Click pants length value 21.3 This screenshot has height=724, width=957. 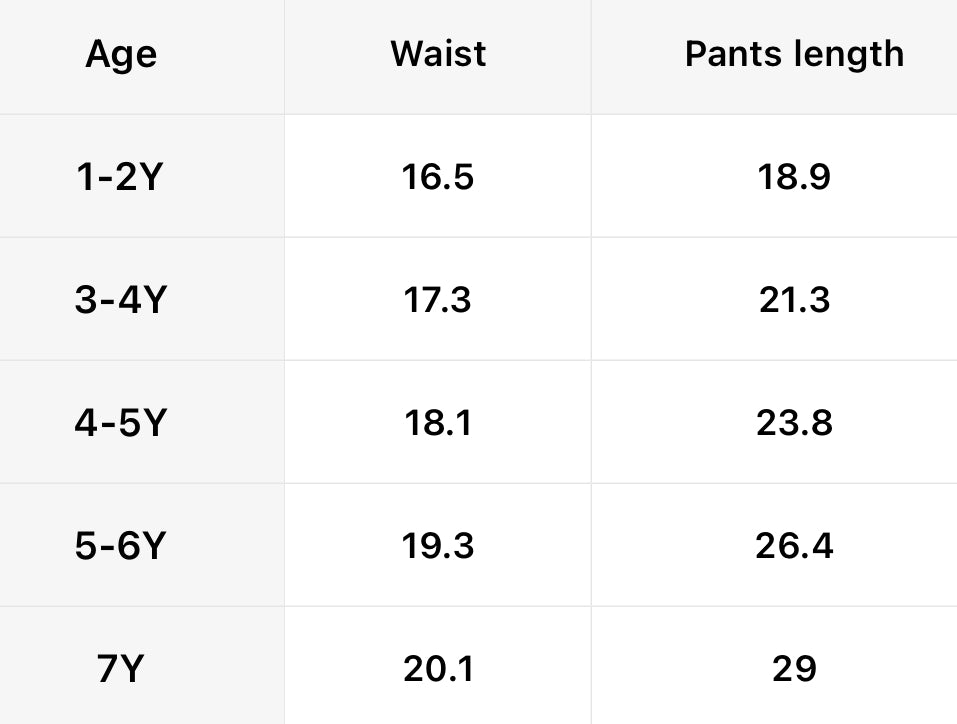click(794, 300)
